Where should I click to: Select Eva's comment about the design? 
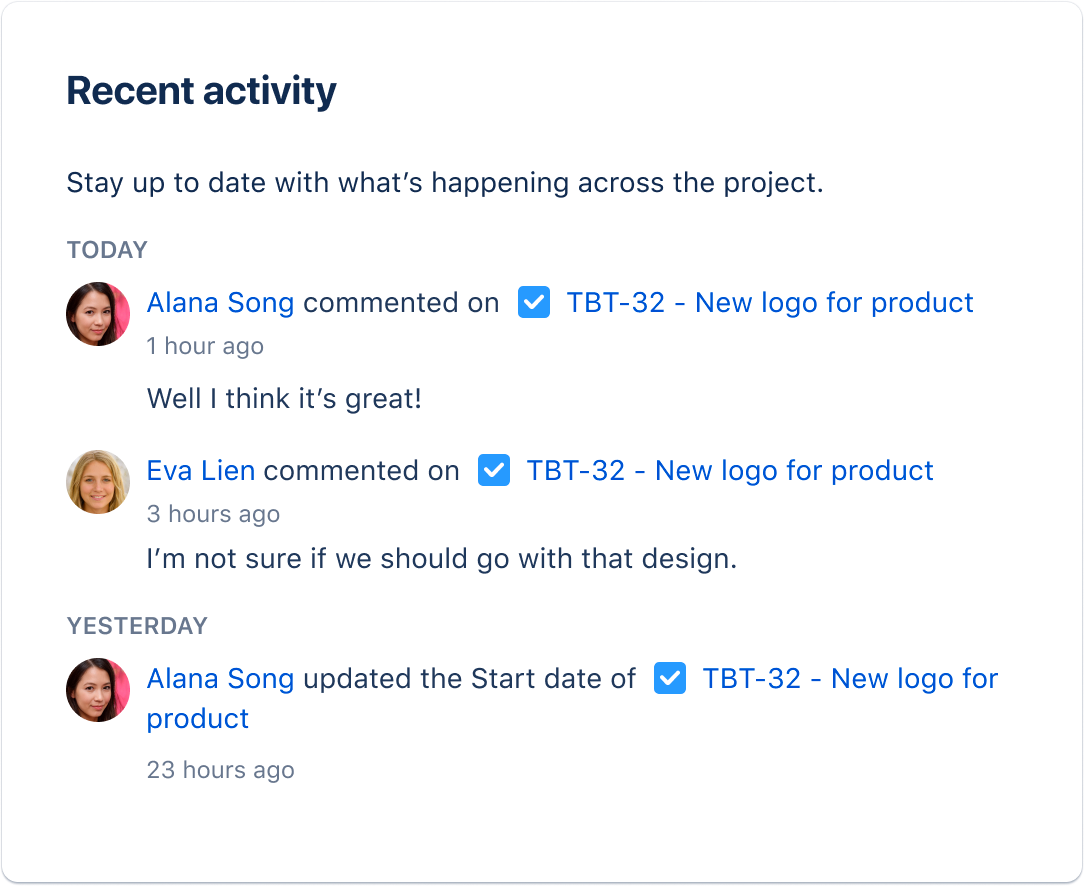click(441, 558)
